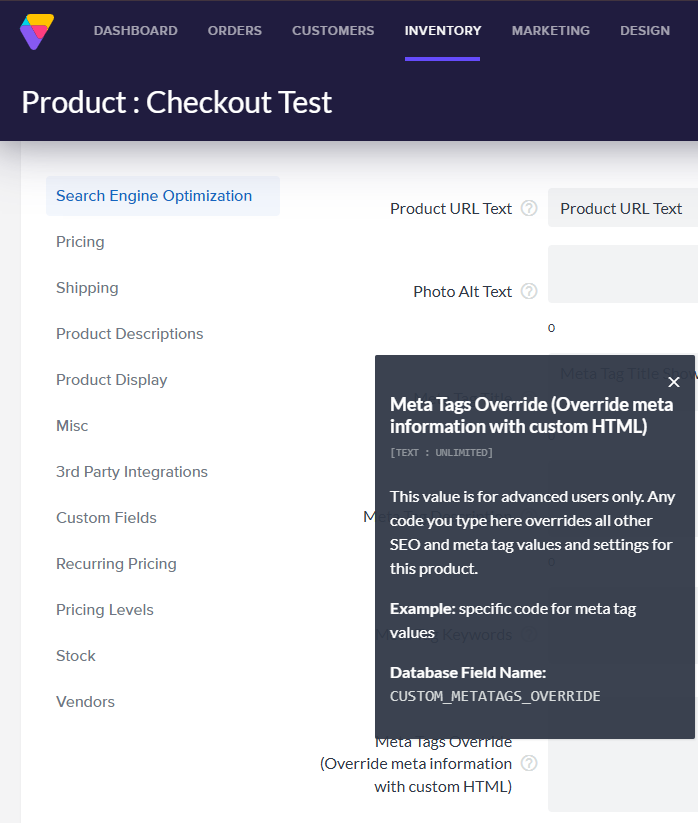
Task: Click help icon beside Photo Alt Text
Action: 529,292
